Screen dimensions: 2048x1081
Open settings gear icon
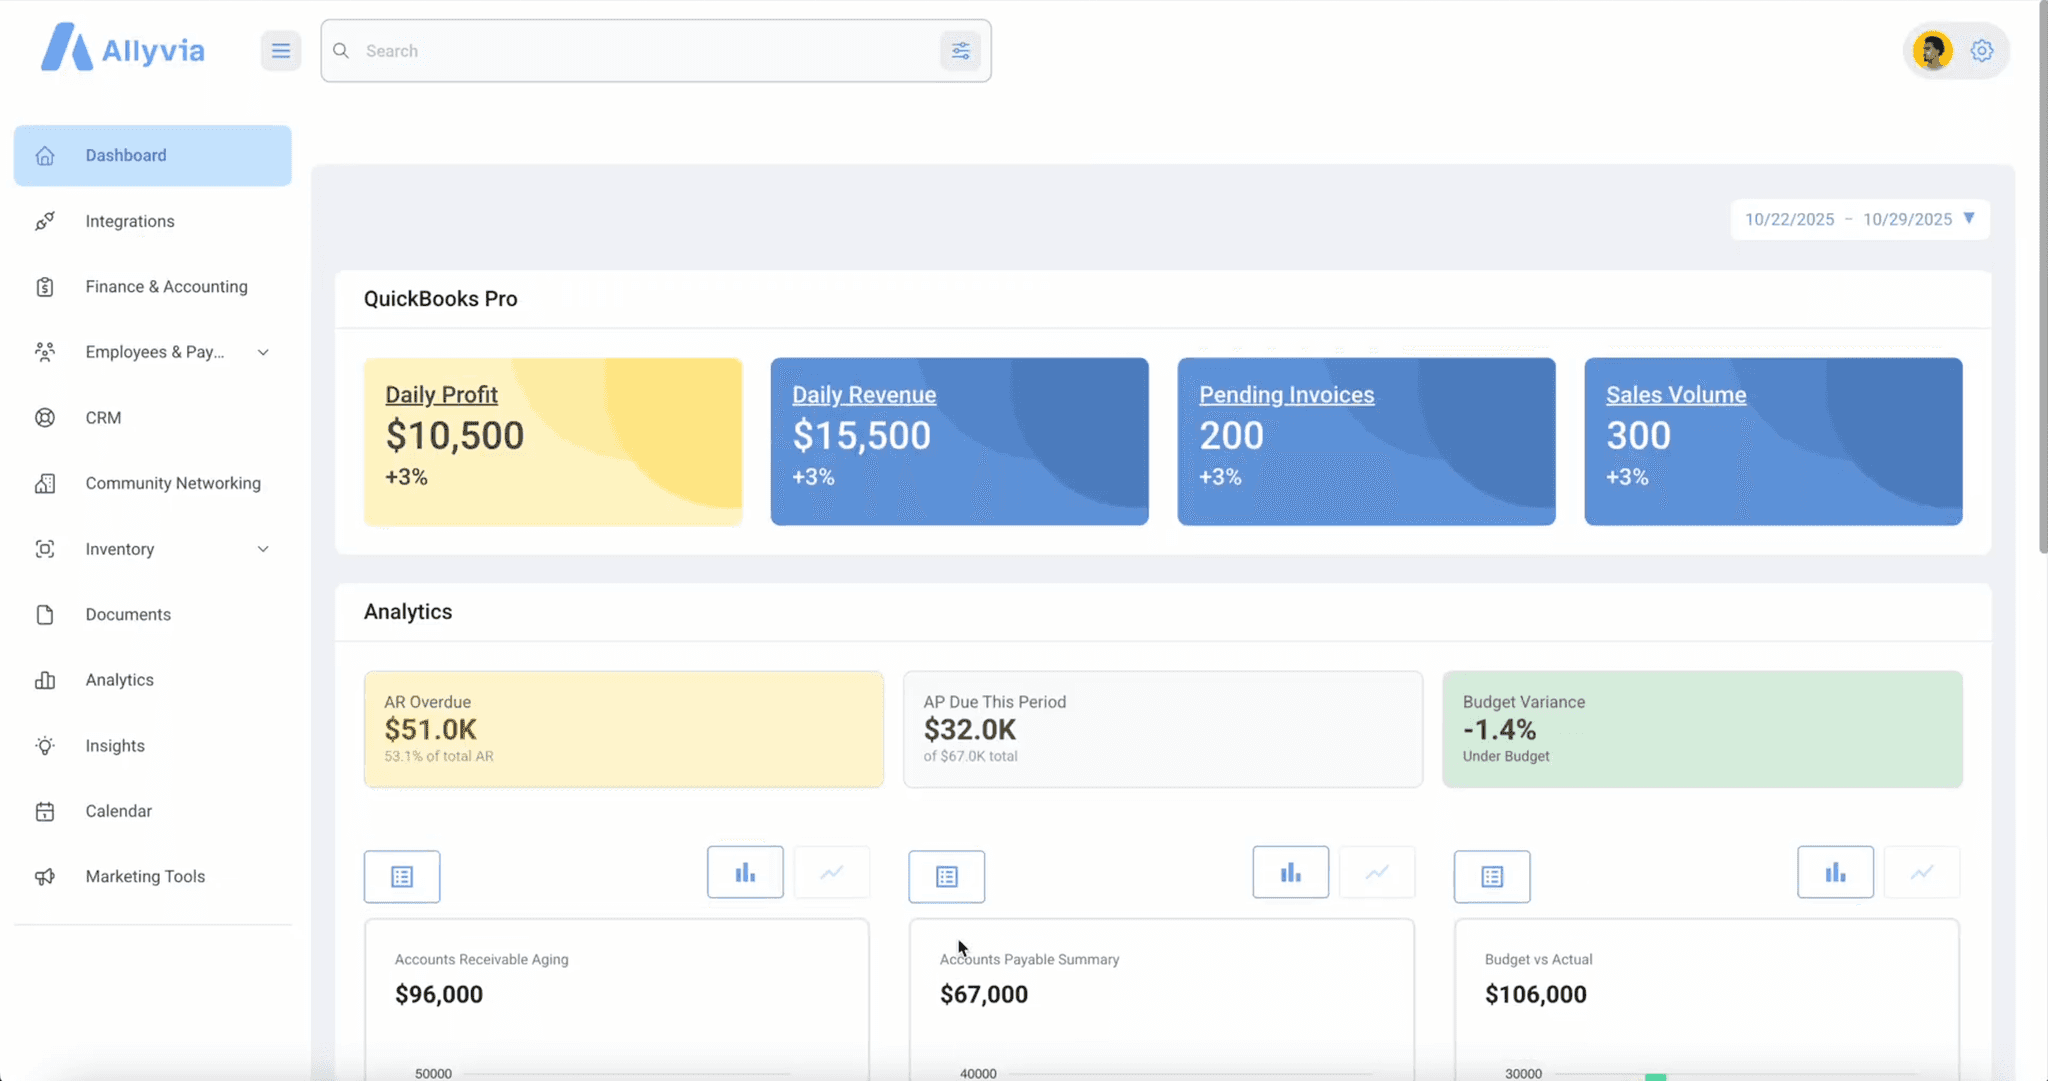coord(1981,51)
